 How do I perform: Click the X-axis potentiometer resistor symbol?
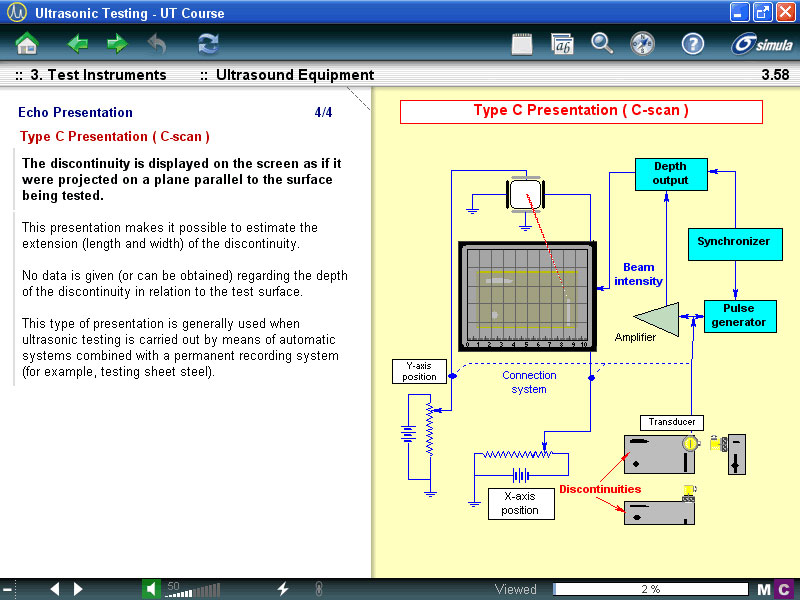(517, 454)
